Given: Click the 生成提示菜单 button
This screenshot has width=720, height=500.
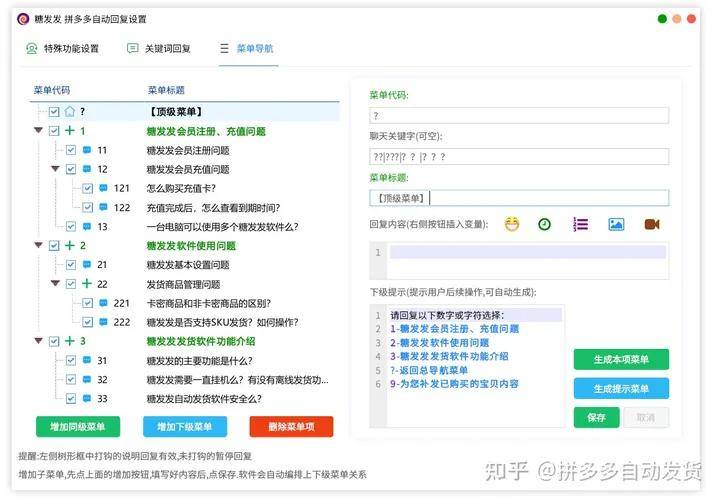Looking at the screenshot, I should point(621,388).
